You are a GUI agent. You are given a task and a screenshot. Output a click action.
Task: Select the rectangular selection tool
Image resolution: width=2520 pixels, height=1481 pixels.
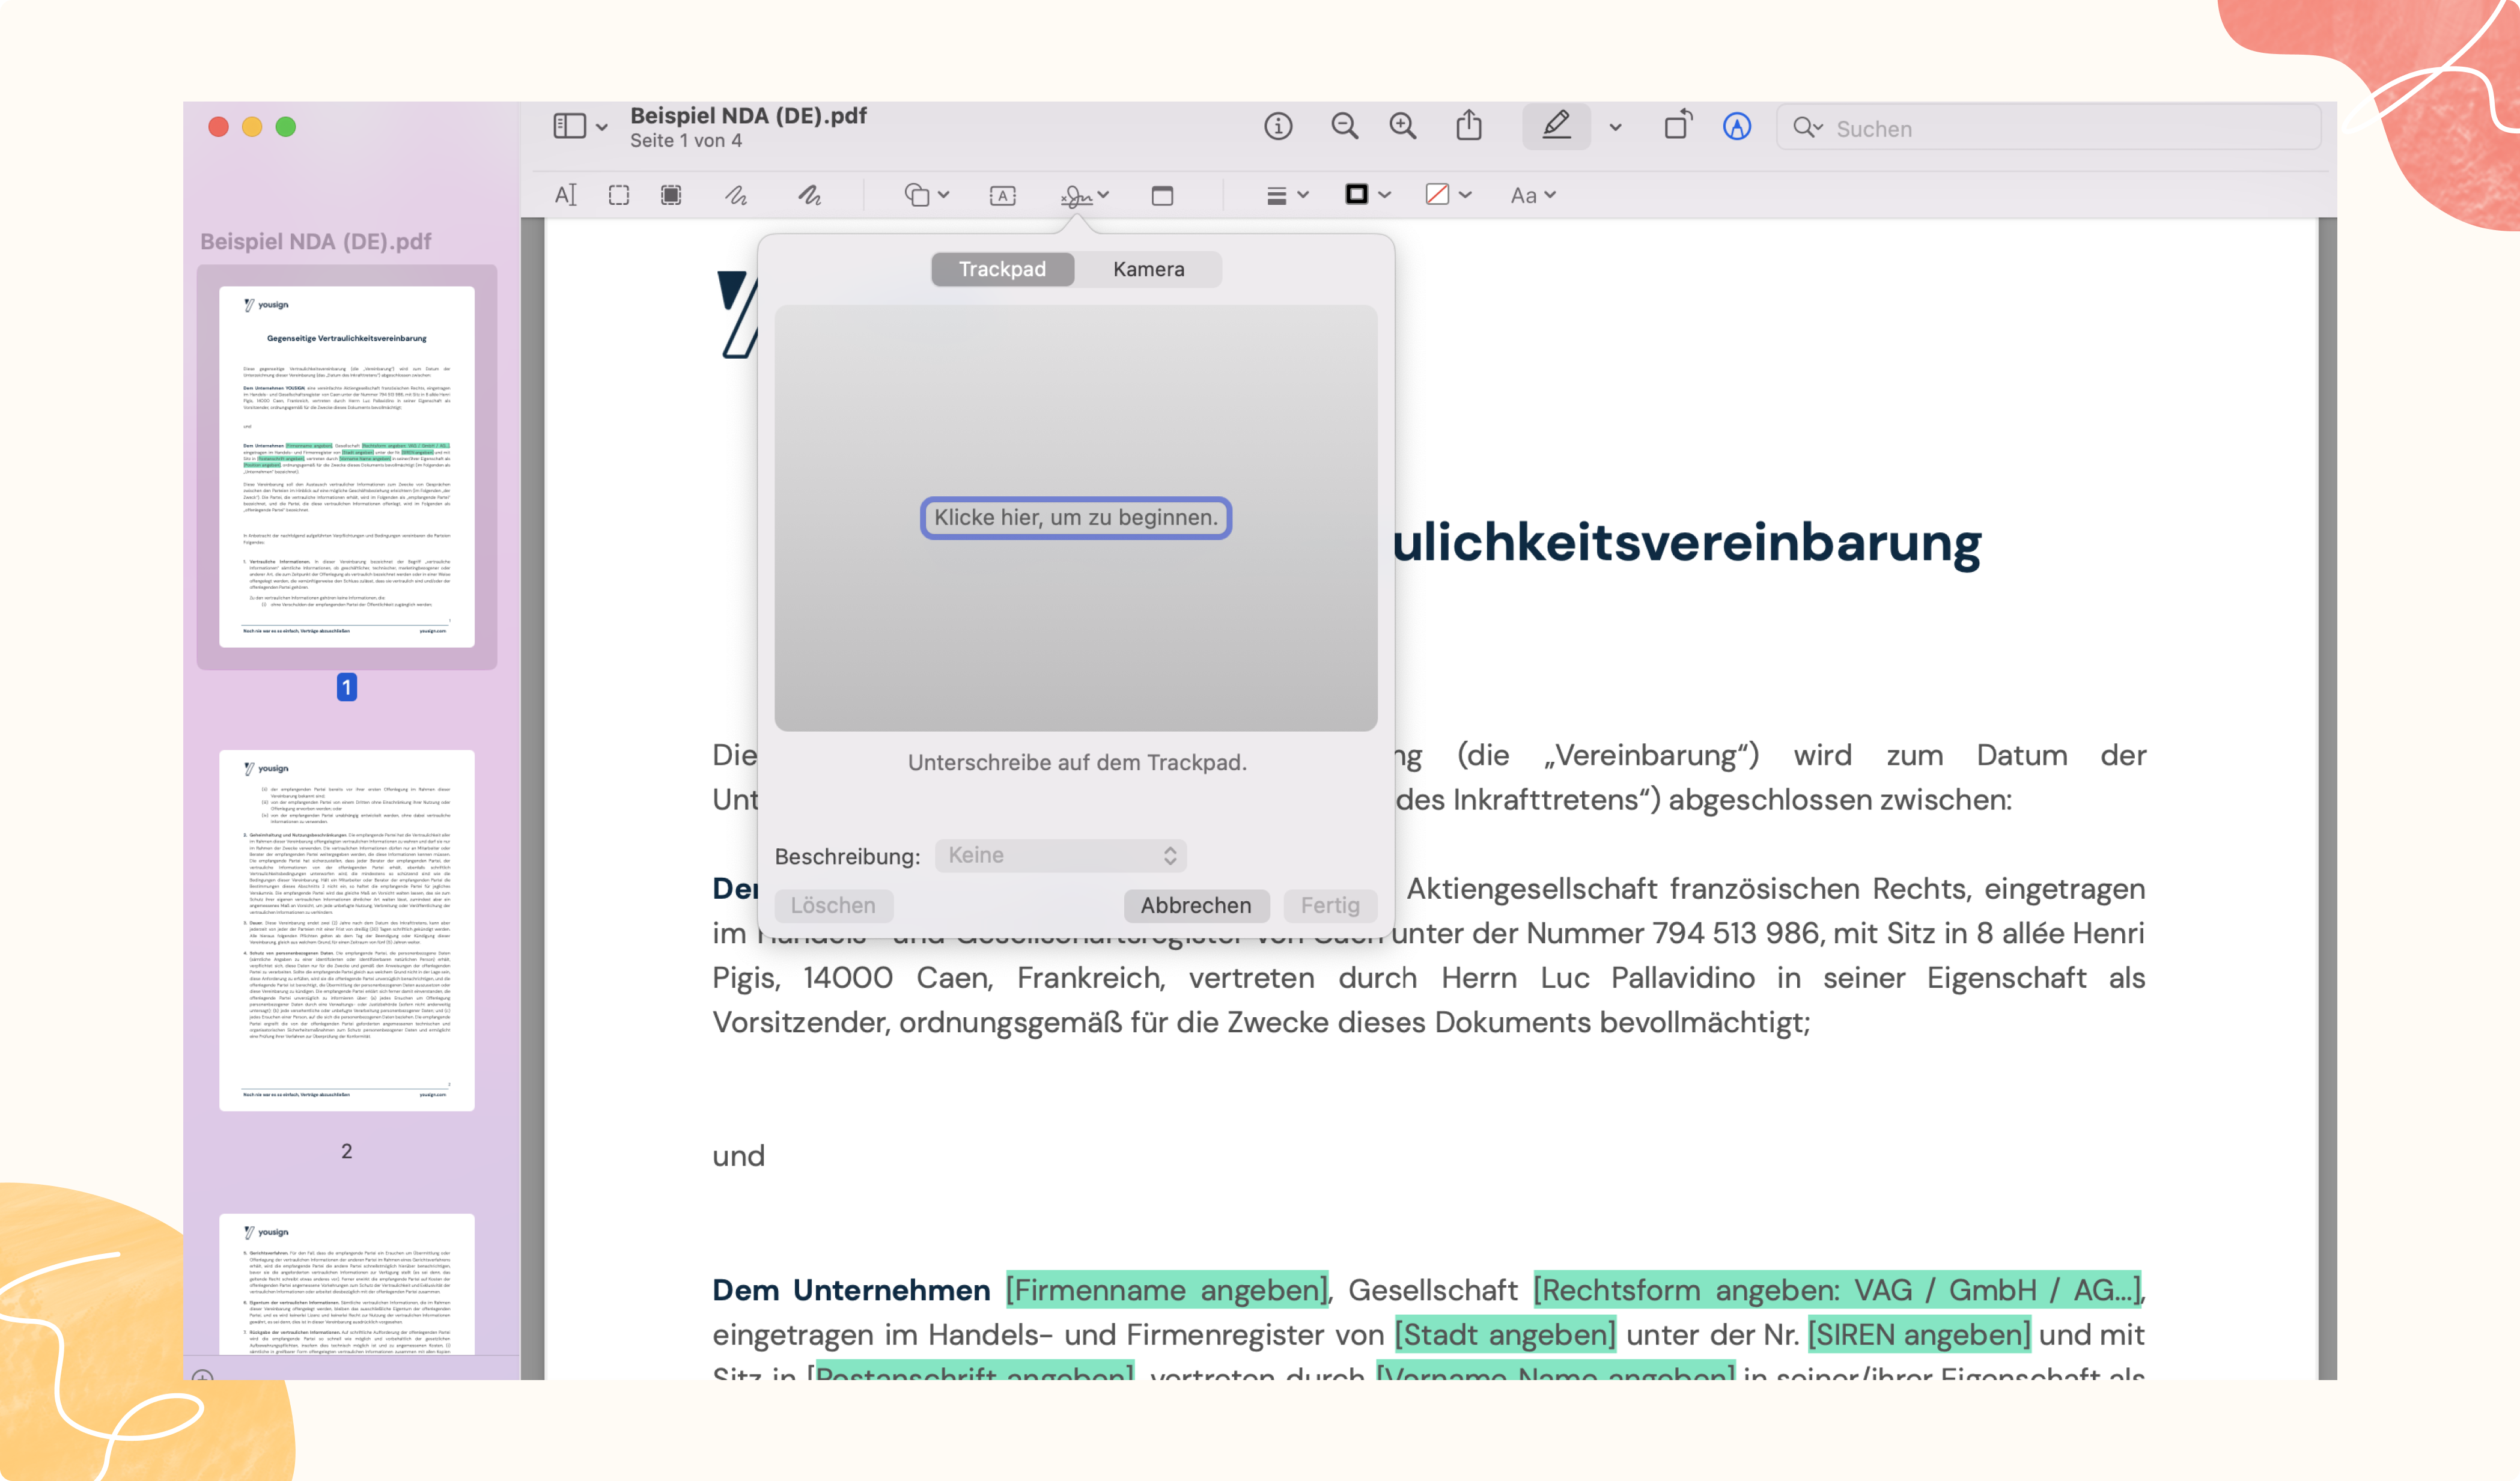(x=618, y=195)
